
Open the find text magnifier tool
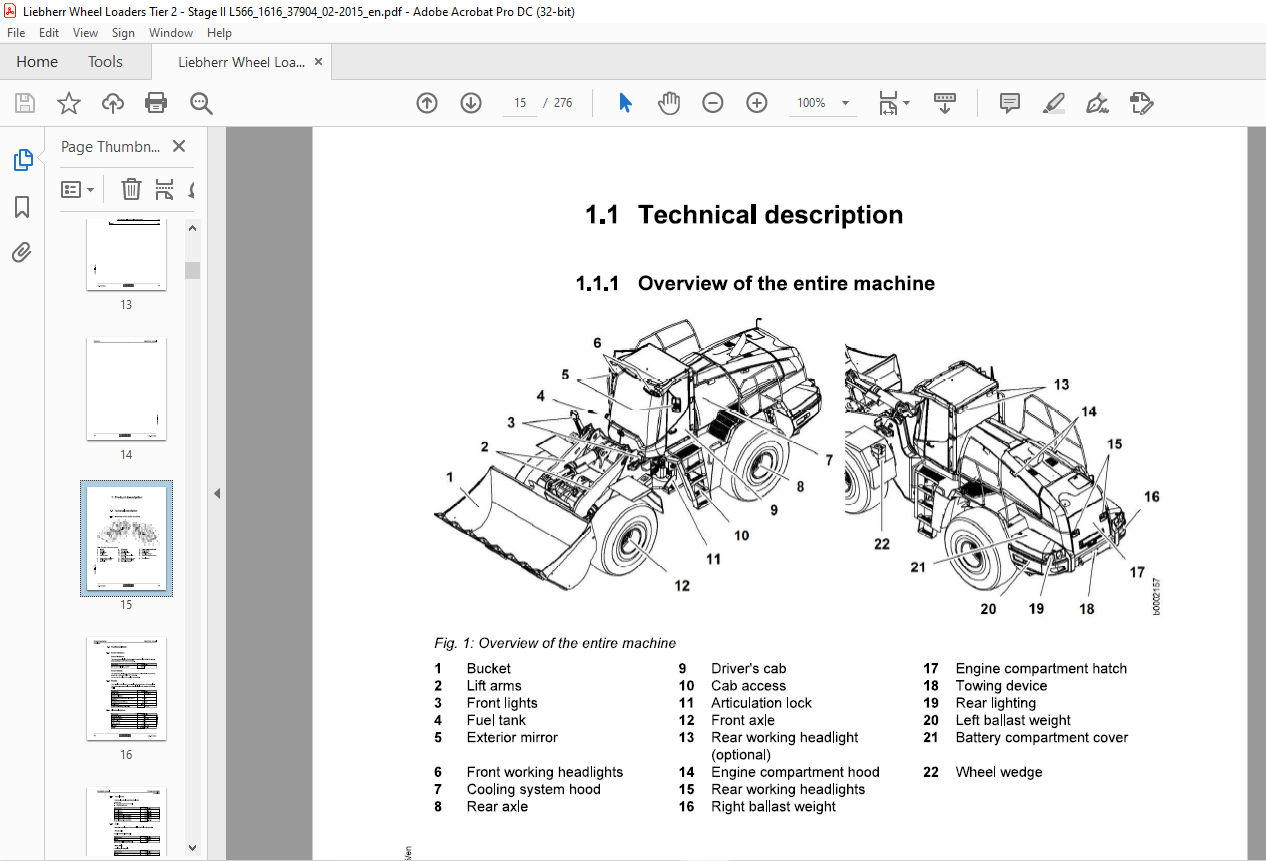tap(202, 103)
